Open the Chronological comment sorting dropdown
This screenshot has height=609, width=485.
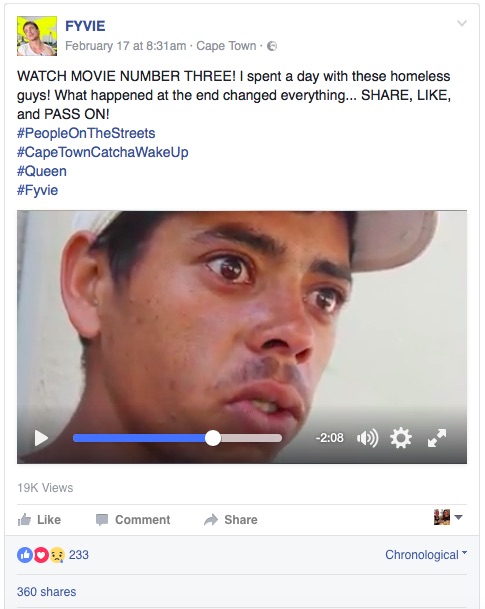point(426,555)
